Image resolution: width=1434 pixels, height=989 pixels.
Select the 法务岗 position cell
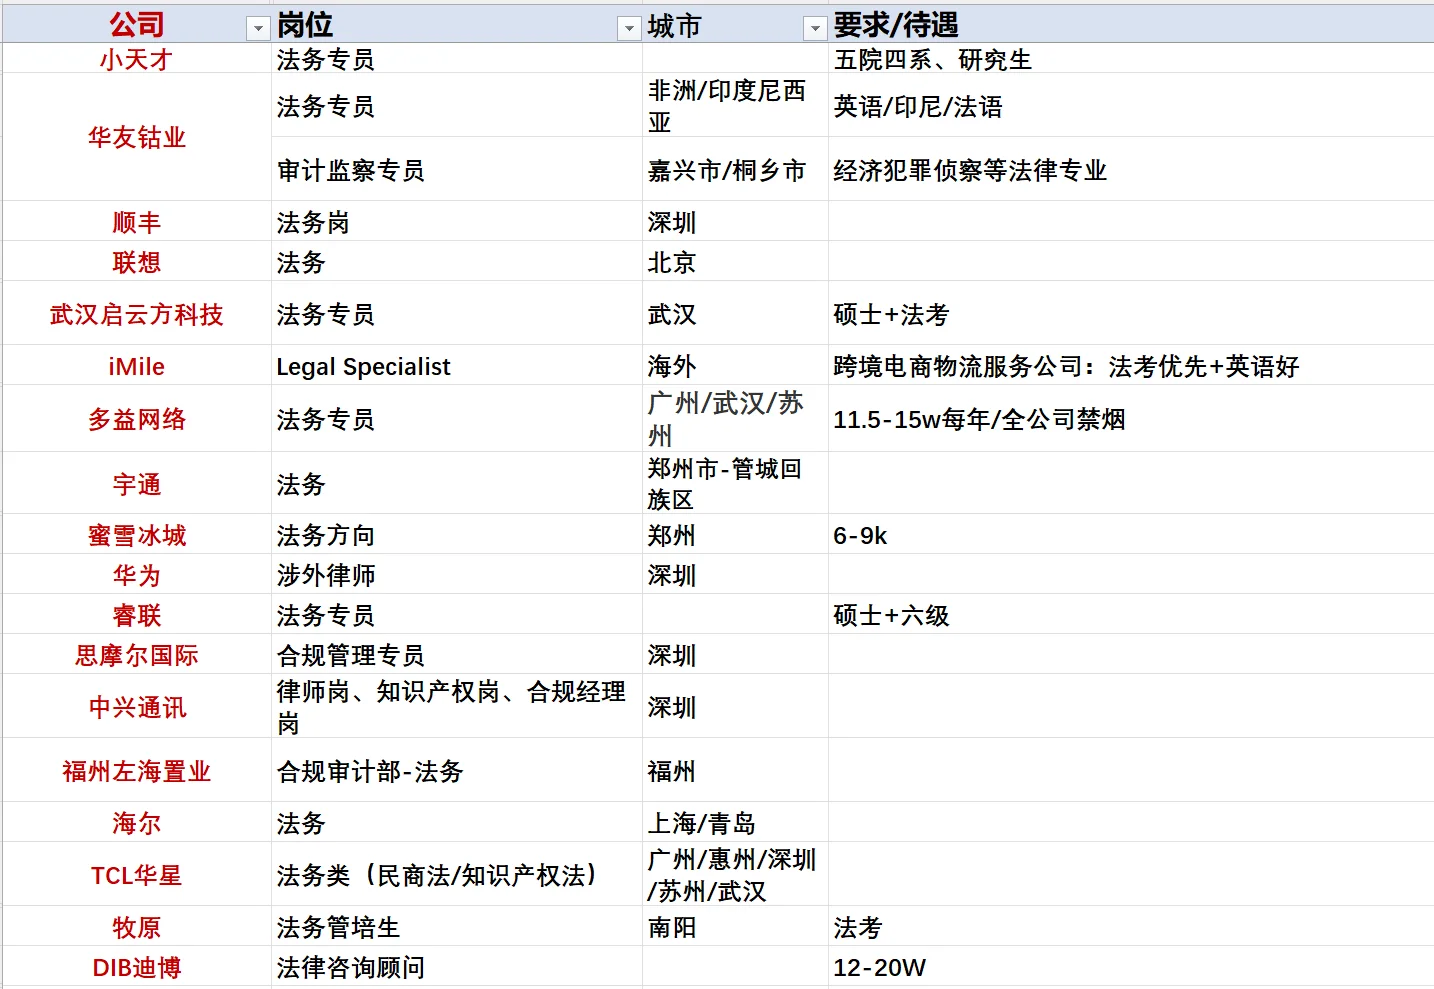coord(457,222)
